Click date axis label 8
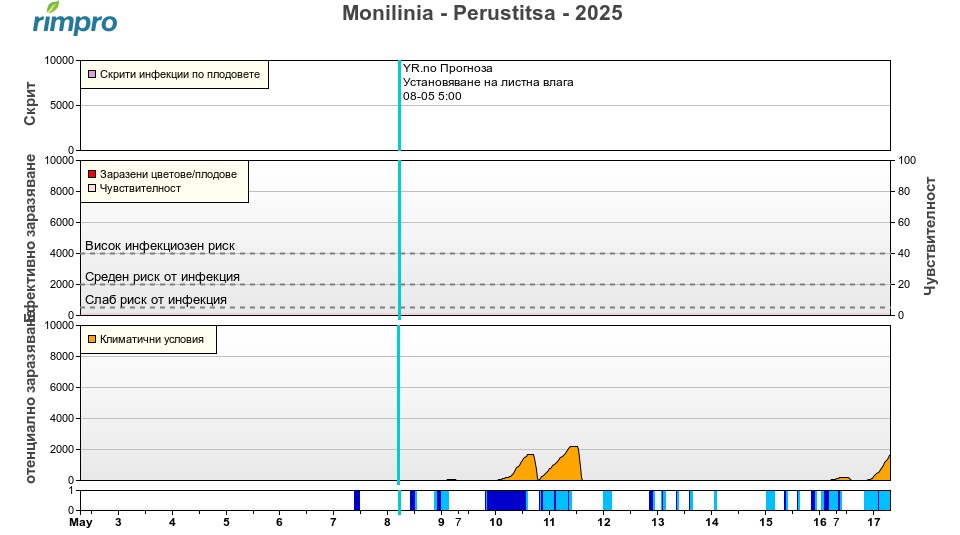 pos(387,522)
